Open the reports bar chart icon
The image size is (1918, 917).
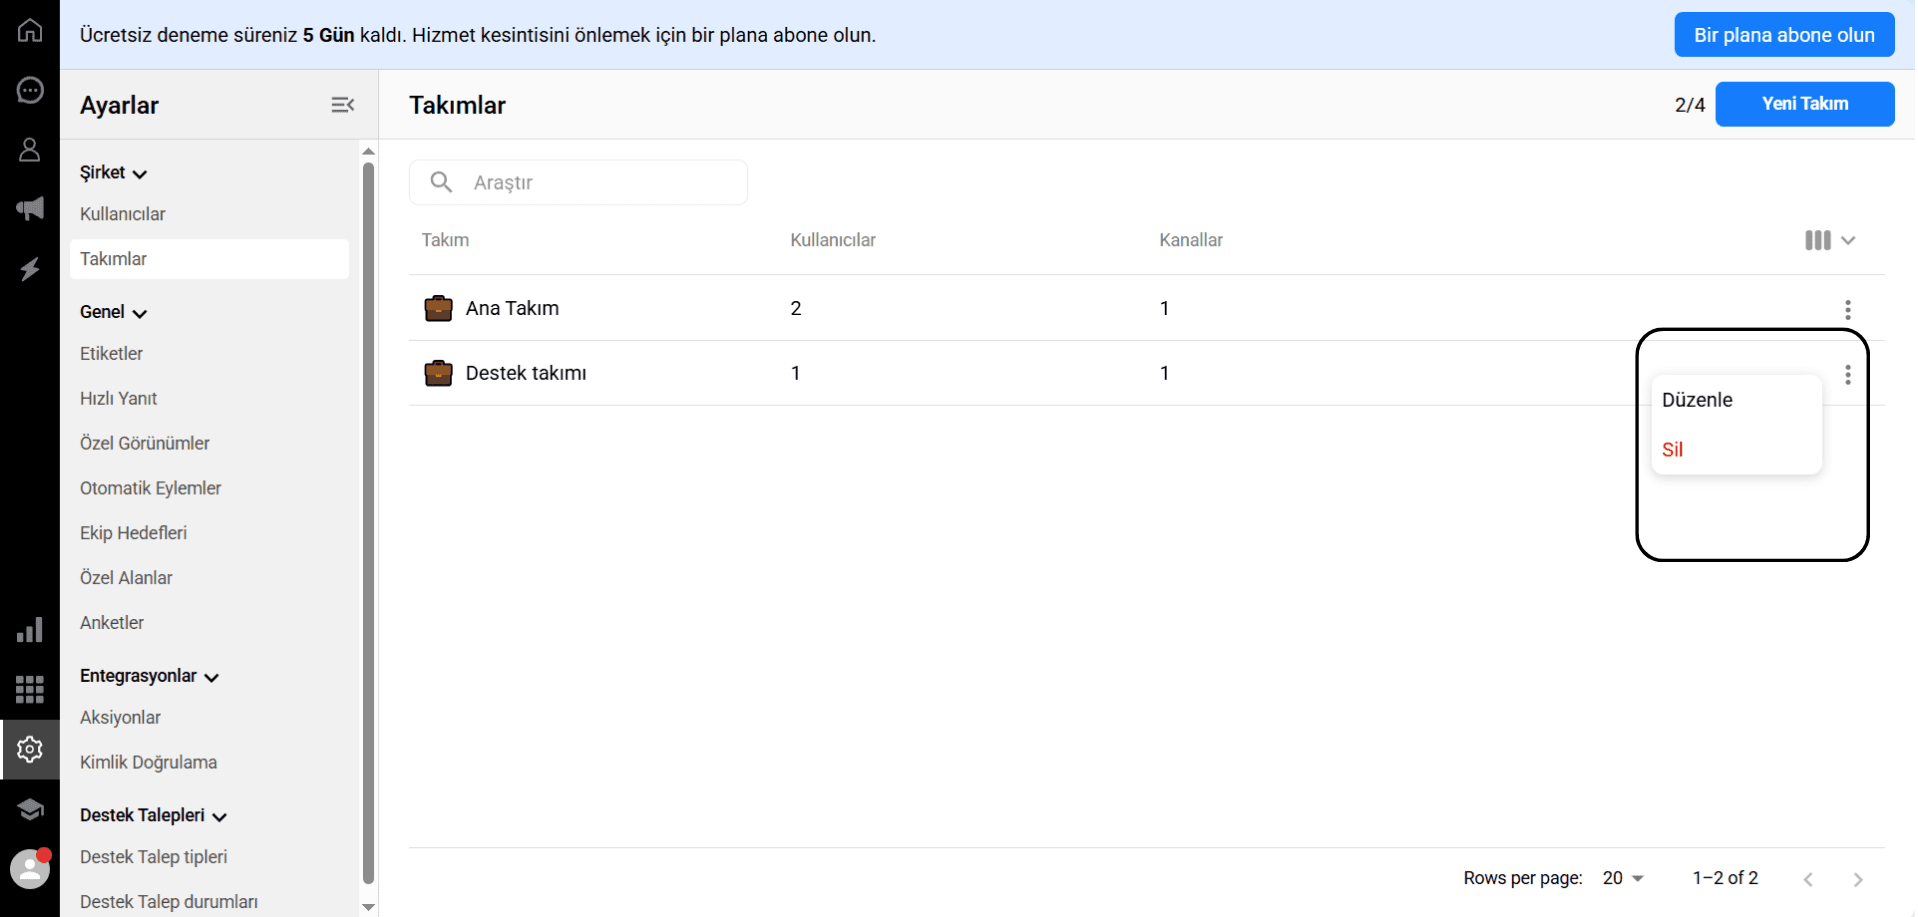30,630
